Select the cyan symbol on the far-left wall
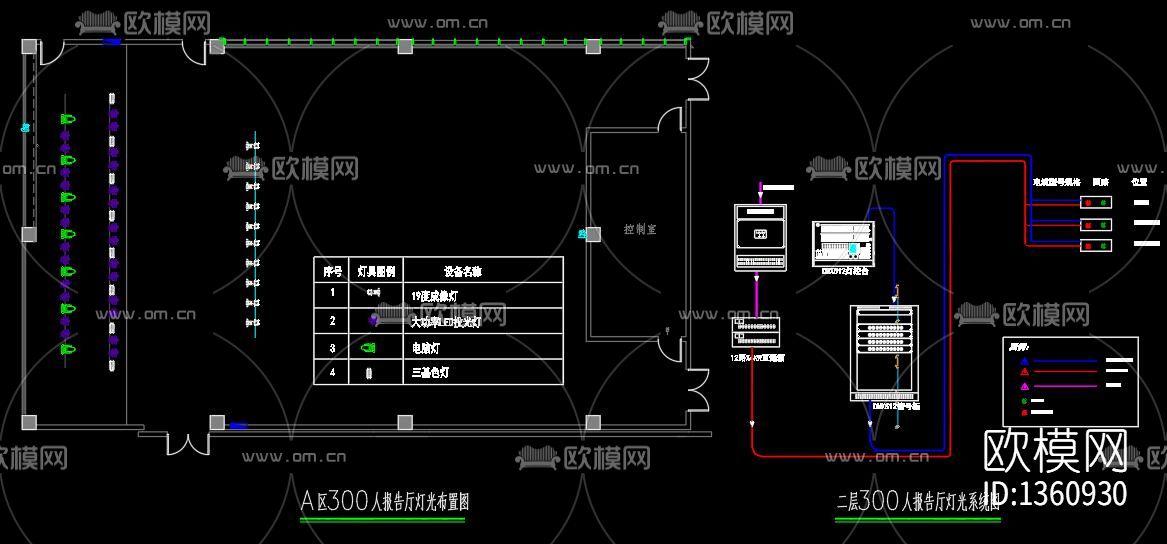Viewport: 1167px width, 544px height. (24, 128)
